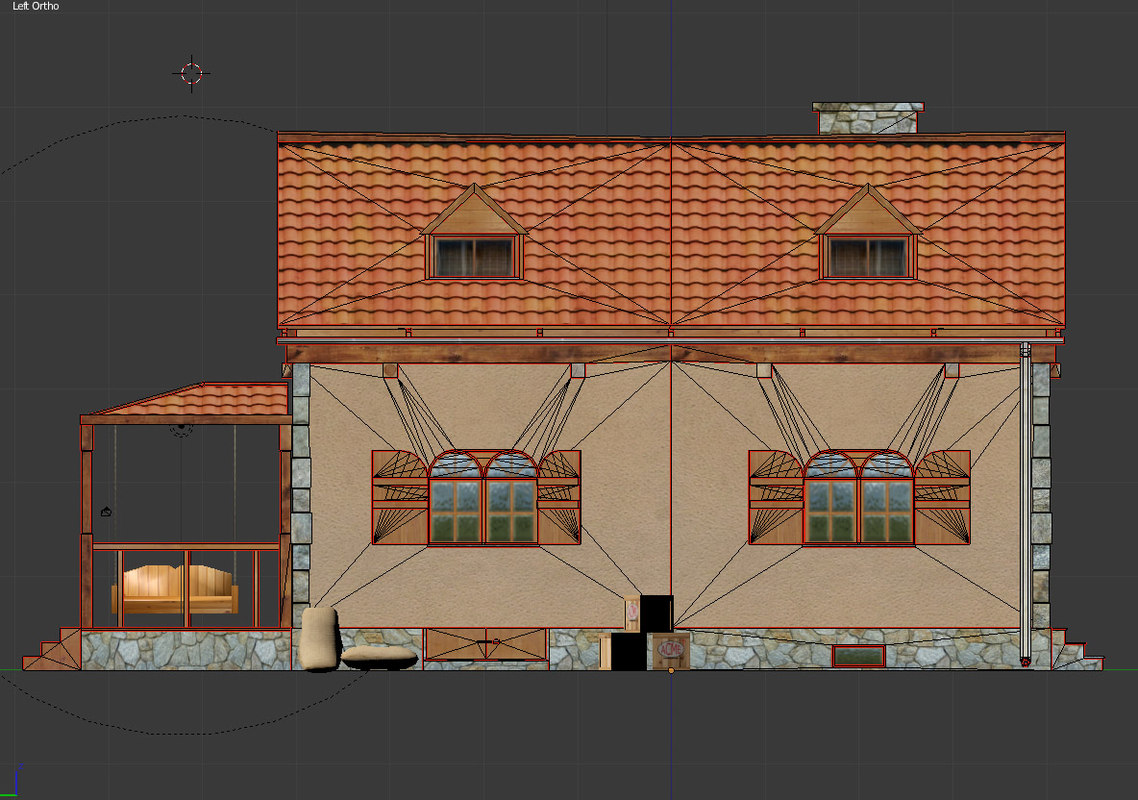Viewport: 1138px width, 800px height.
Task: Select the stone chimney on the roof
Action: click(x=868, y=118)
